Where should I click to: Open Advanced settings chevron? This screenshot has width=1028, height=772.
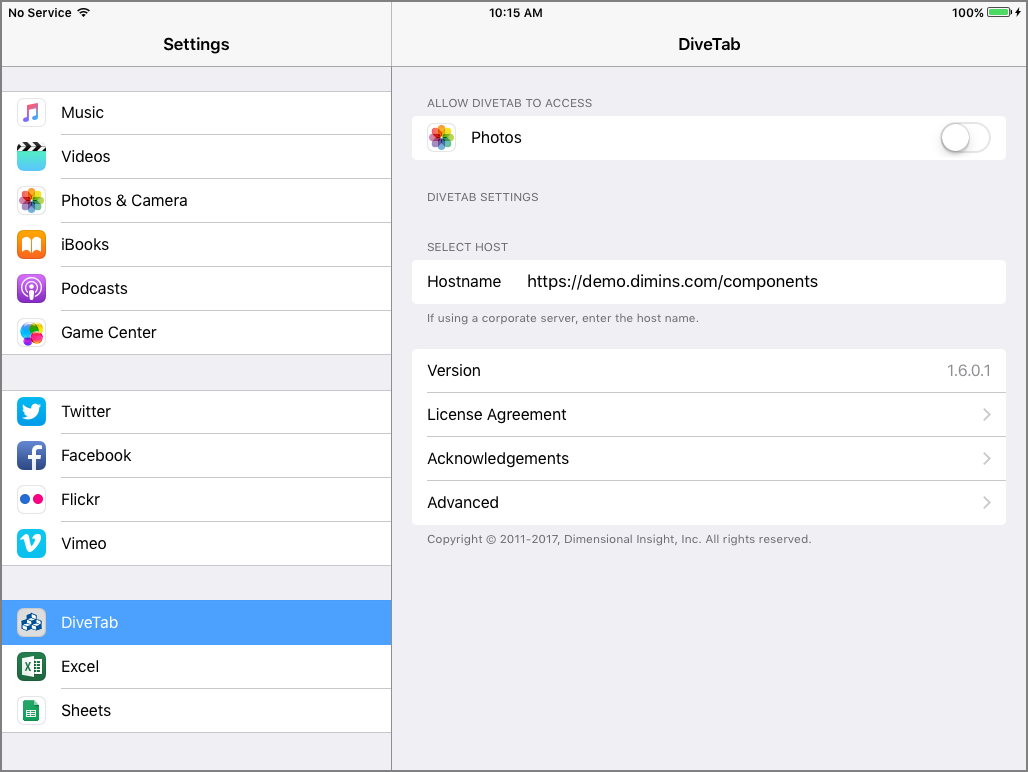click(987, 502)
